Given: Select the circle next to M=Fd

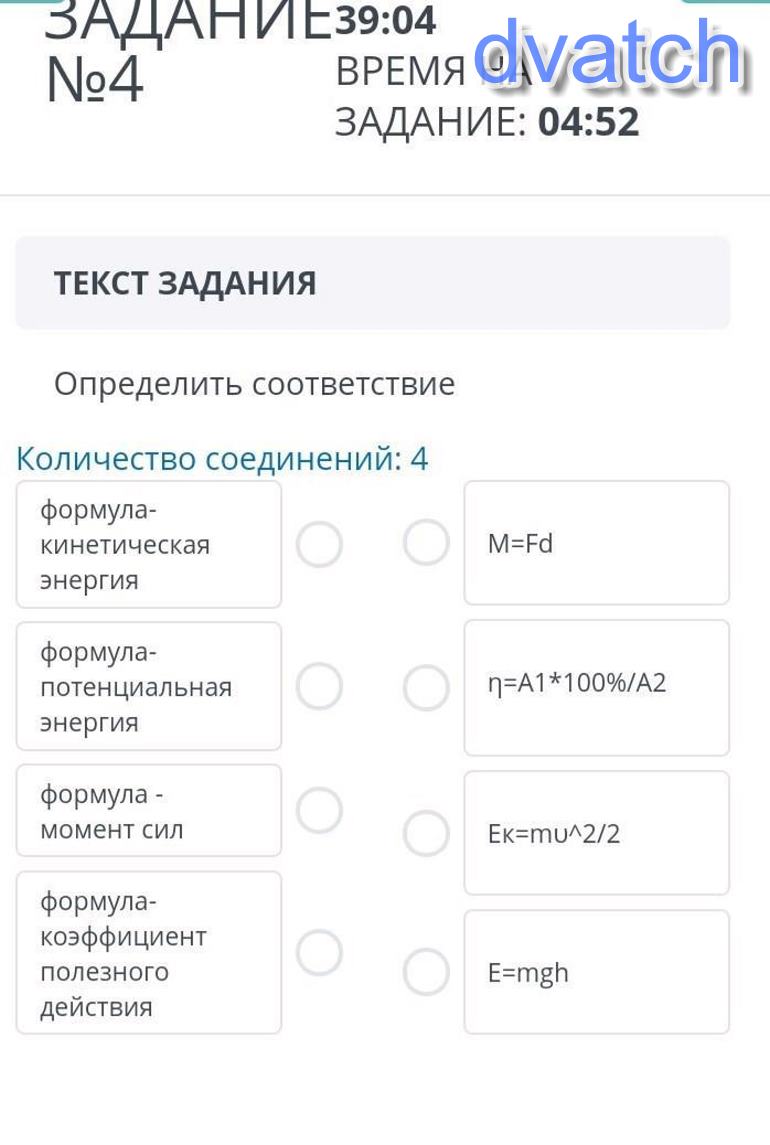Looking at the screenshot, I should point(426,543).
